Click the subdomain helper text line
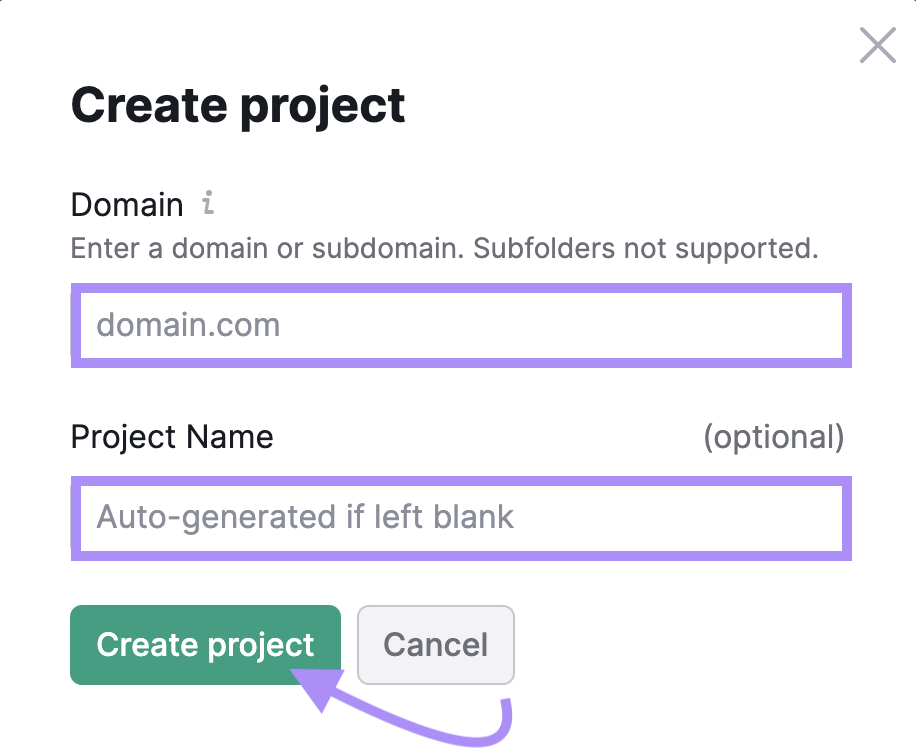916x754 pixels. point(447,248)
